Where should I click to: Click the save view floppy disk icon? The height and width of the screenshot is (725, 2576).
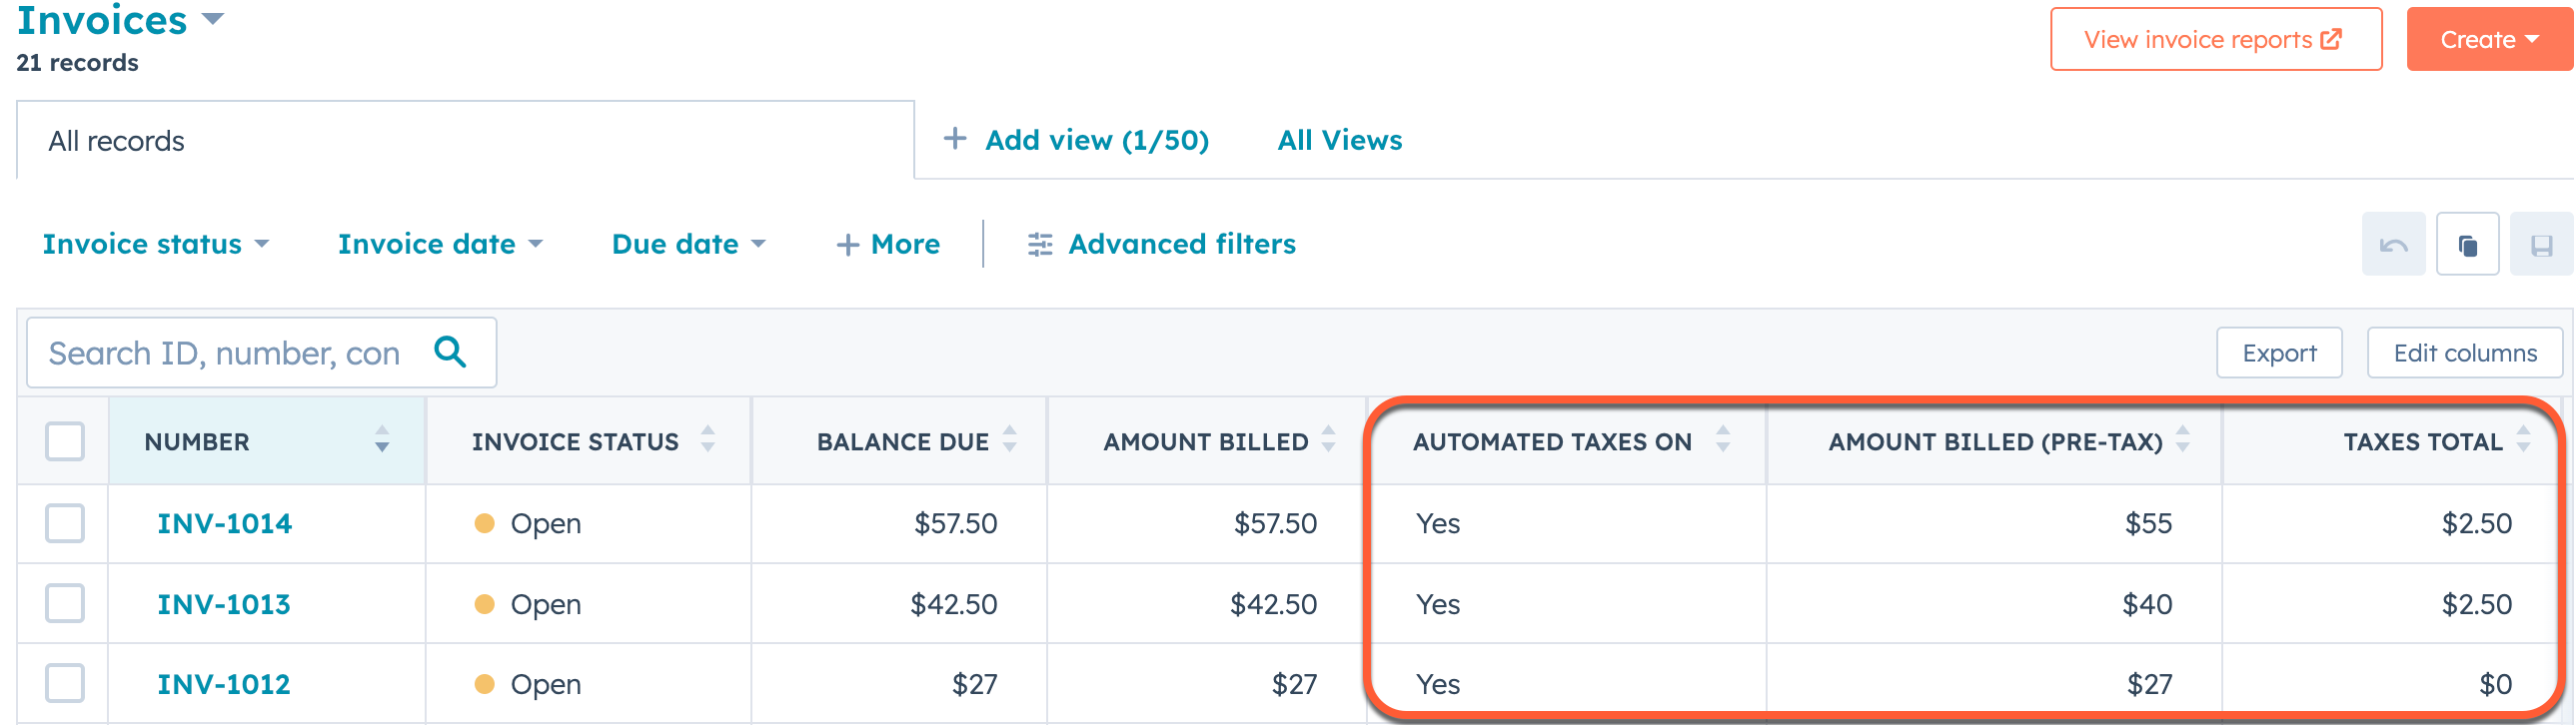coord(2541,245)
